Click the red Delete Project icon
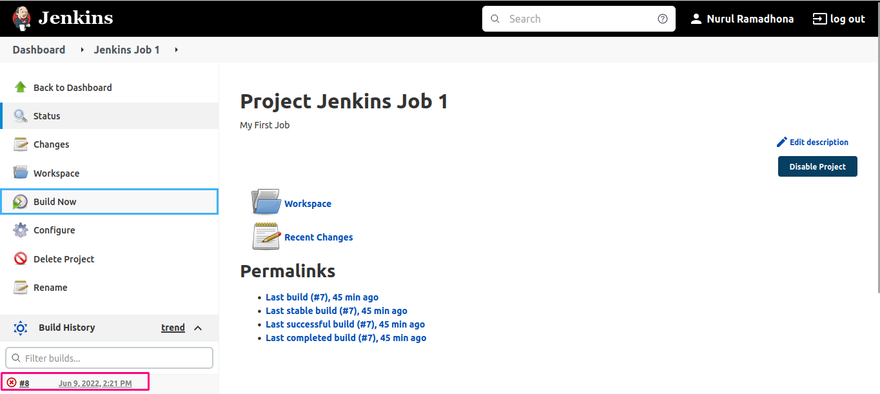Screen dimensions: 880x394 pyautogui.click(x=21, y=259)
